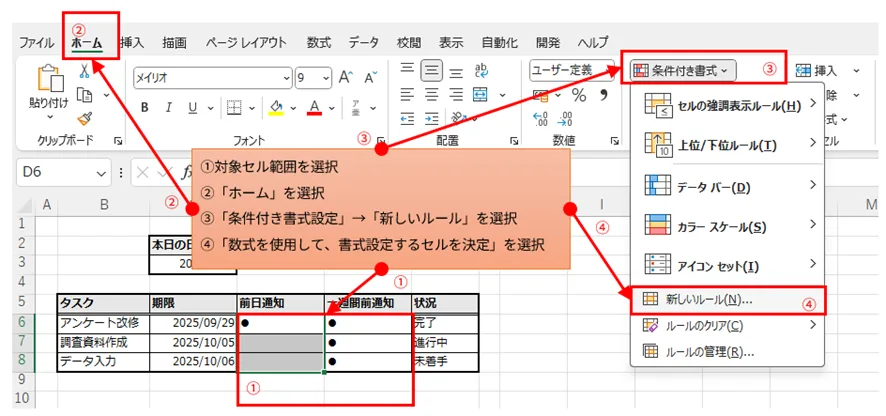The width and height of the screenshot is (886, 416).
Task: Align text to top of cell
Action: pos(407,69)
